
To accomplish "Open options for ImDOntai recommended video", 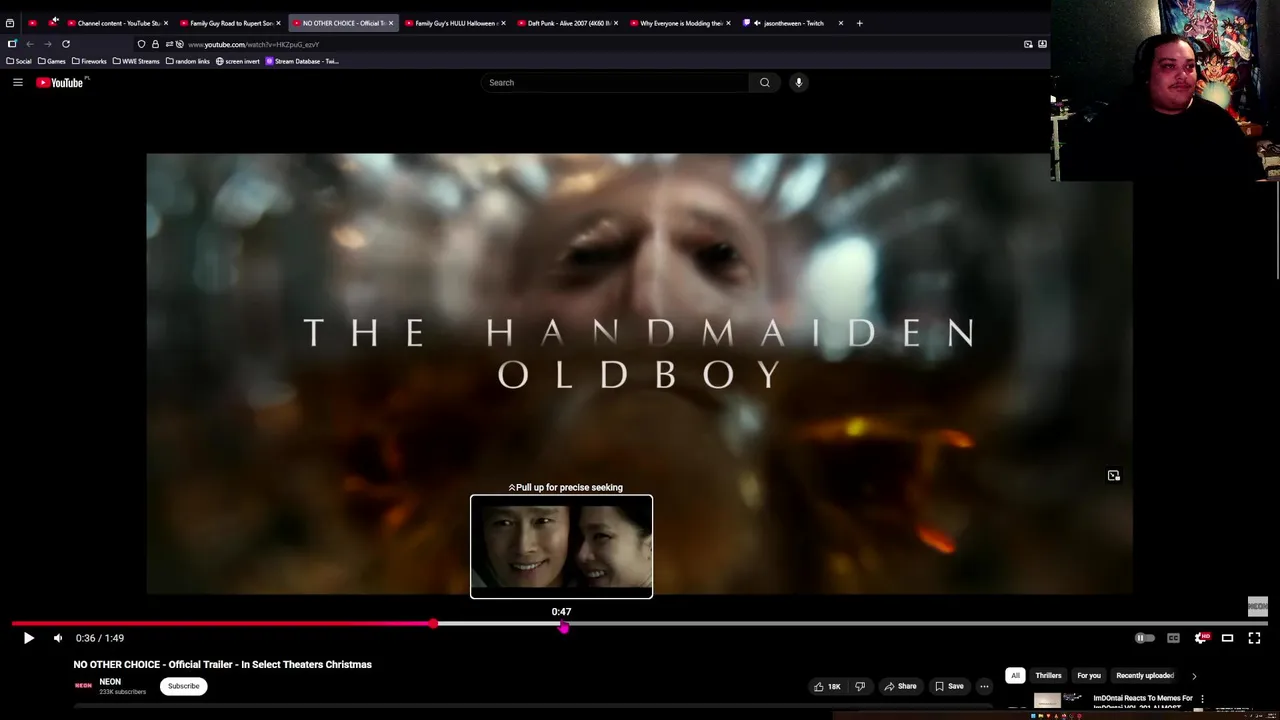I will tap(1202, 699).
